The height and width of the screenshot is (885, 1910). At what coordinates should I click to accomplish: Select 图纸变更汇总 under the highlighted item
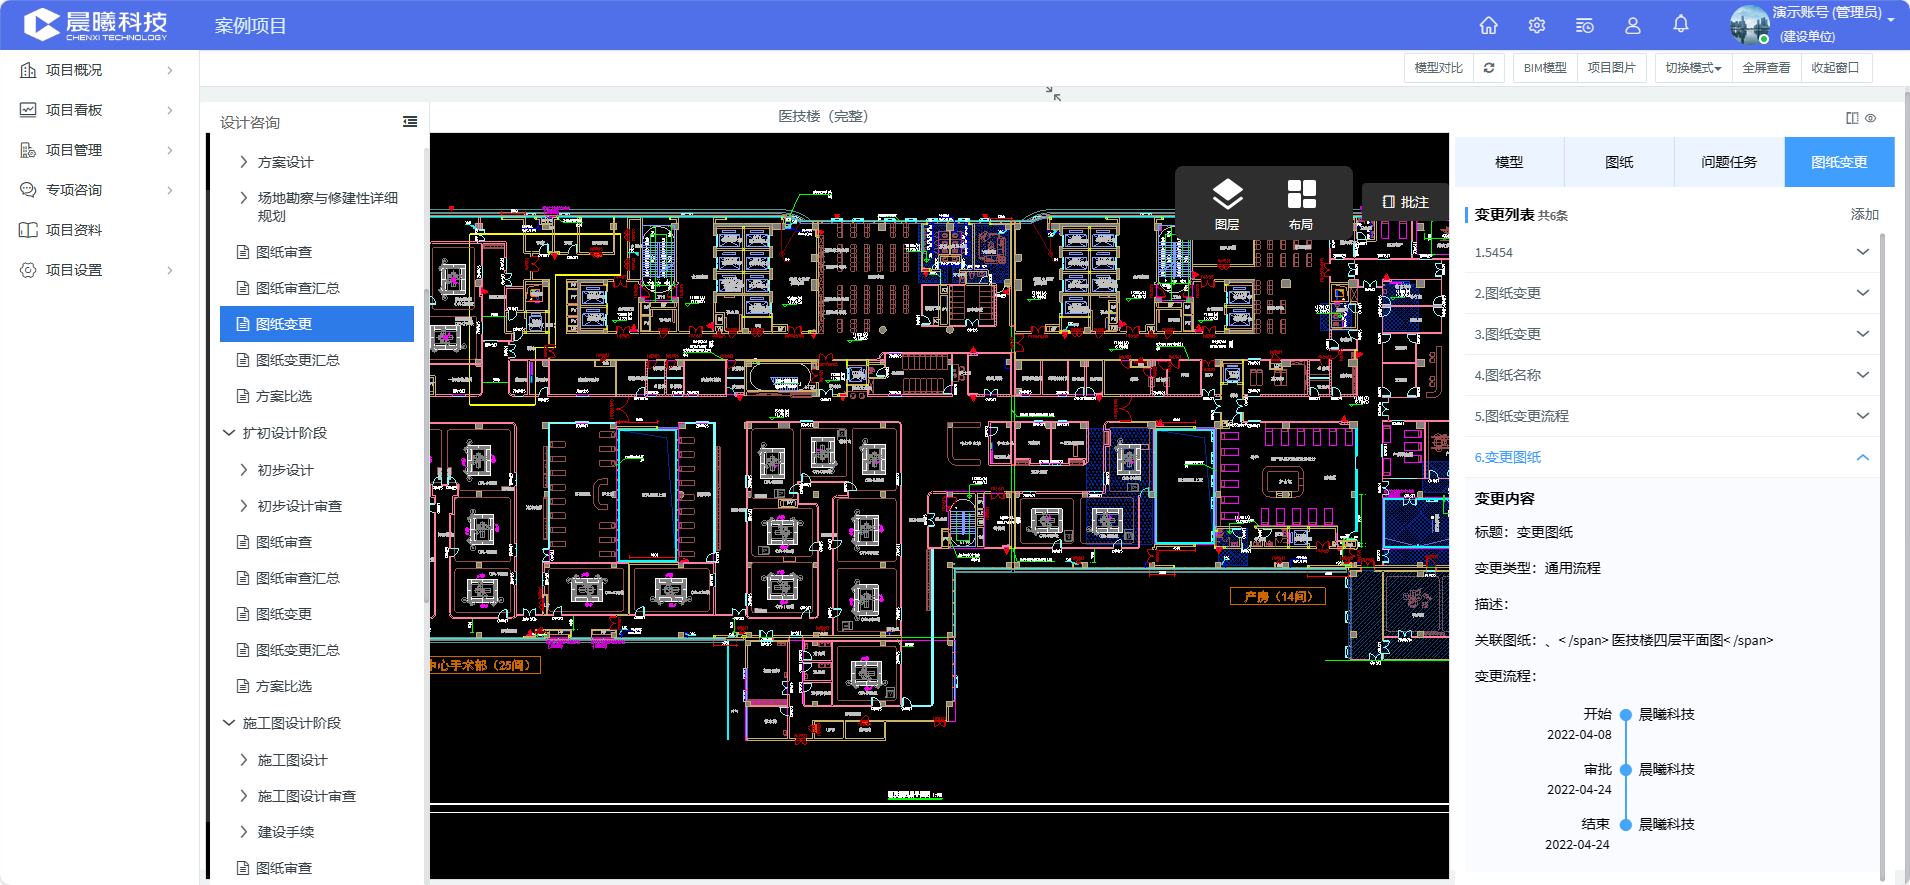pos(297,360)
